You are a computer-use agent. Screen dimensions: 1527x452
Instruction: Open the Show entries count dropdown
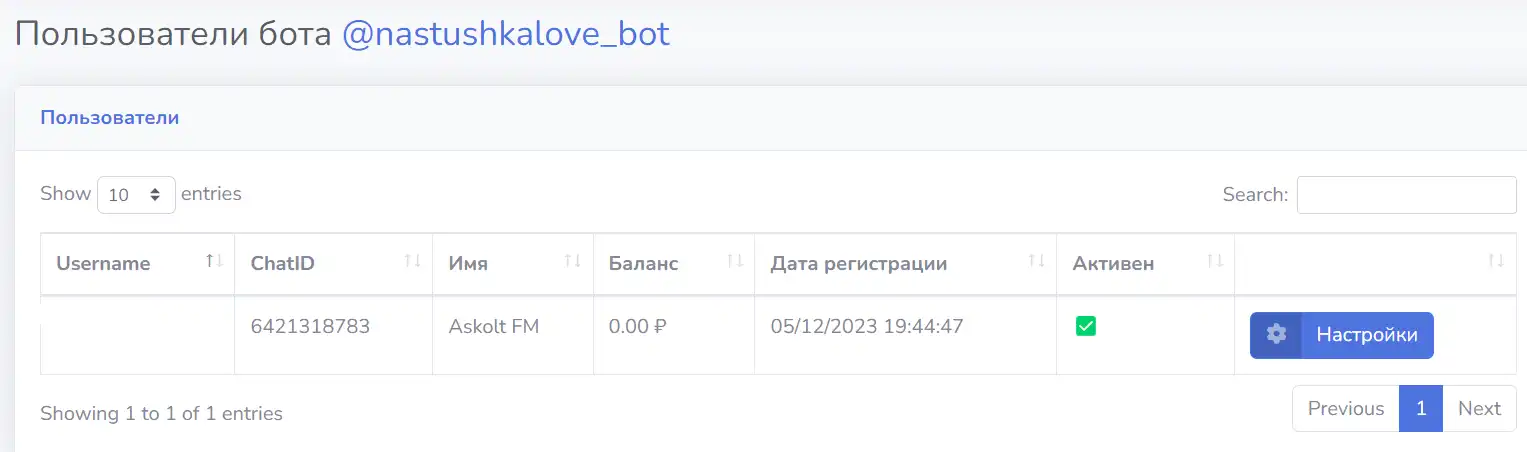click(x=136, y=195)
